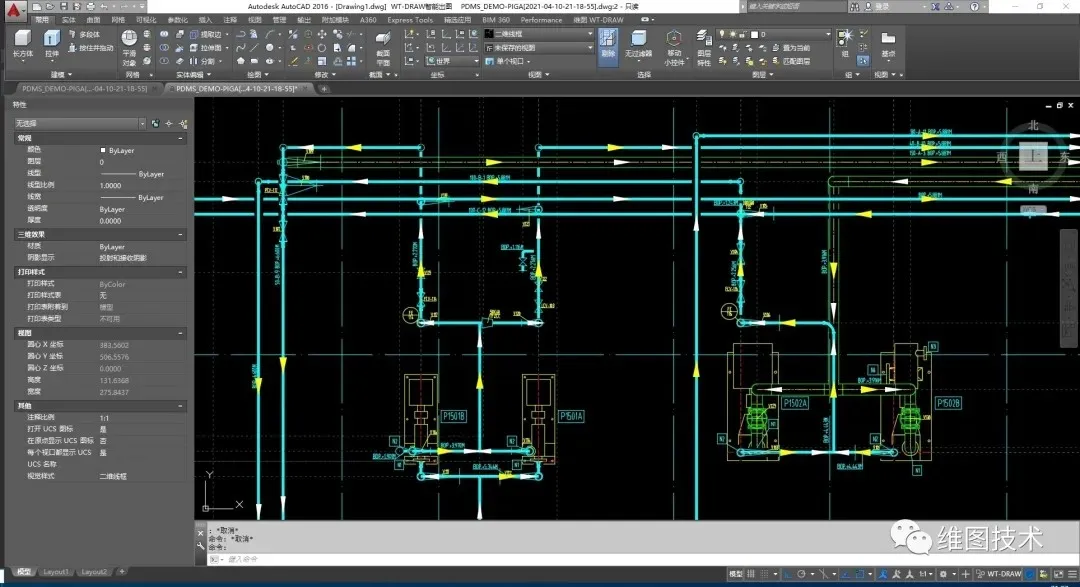Click the Undo arrow in quick access toolbar
This screenshot has width=1080, height=587.
104,6
